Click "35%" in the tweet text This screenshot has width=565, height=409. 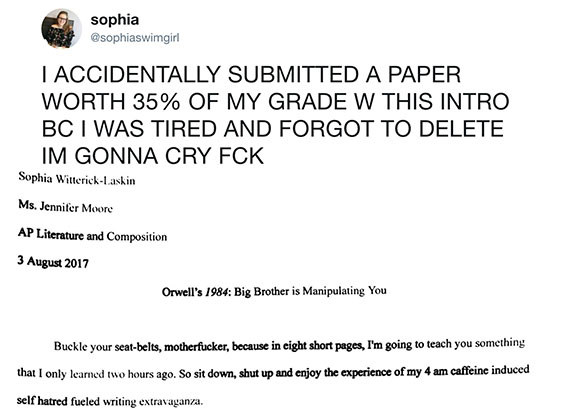(156, 101)
